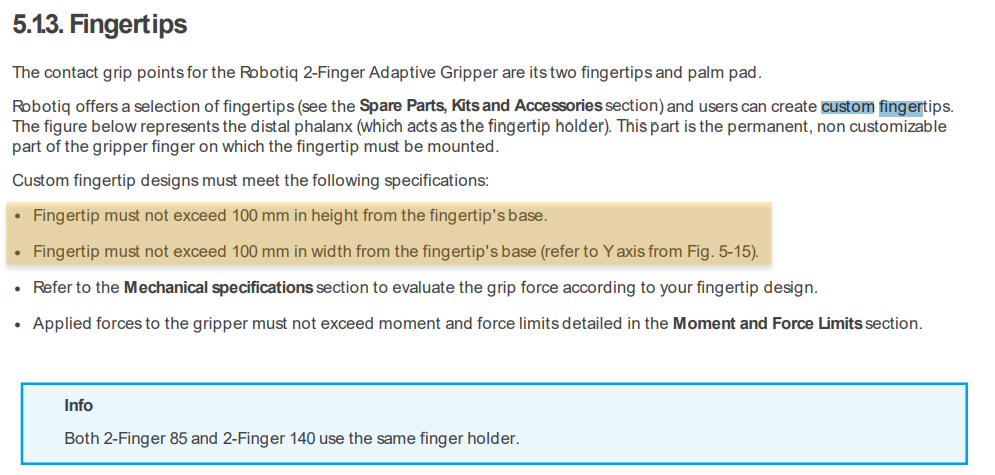
Task: Click the words Robotiq 2-Finger Adaptive Gripper
Action: [369, 72]
